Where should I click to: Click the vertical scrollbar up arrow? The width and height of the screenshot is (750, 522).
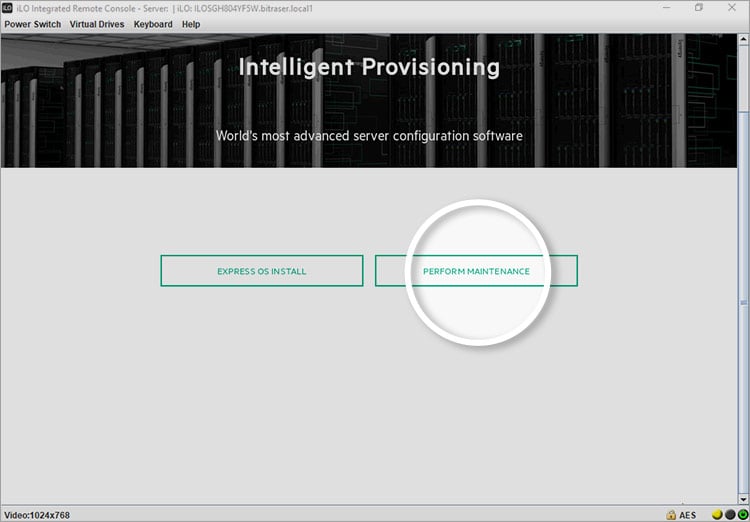click(x=744, y=38)
